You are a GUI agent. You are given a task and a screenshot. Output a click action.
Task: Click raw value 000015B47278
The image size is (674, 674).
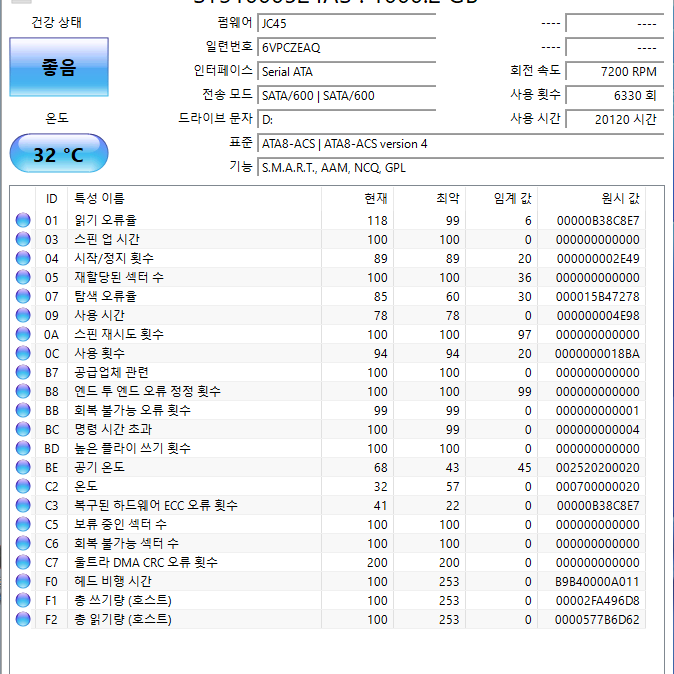click(597, 297)
